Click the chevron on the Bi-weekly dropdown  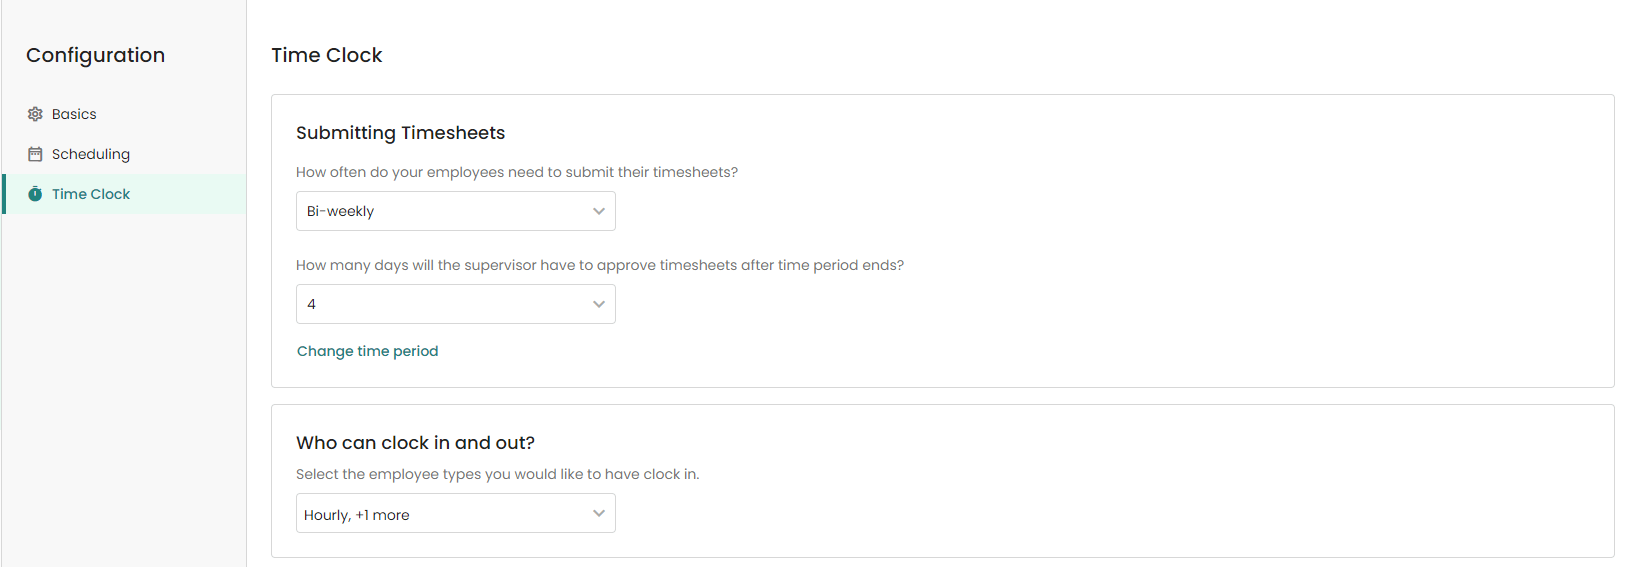tap(599, 211)
